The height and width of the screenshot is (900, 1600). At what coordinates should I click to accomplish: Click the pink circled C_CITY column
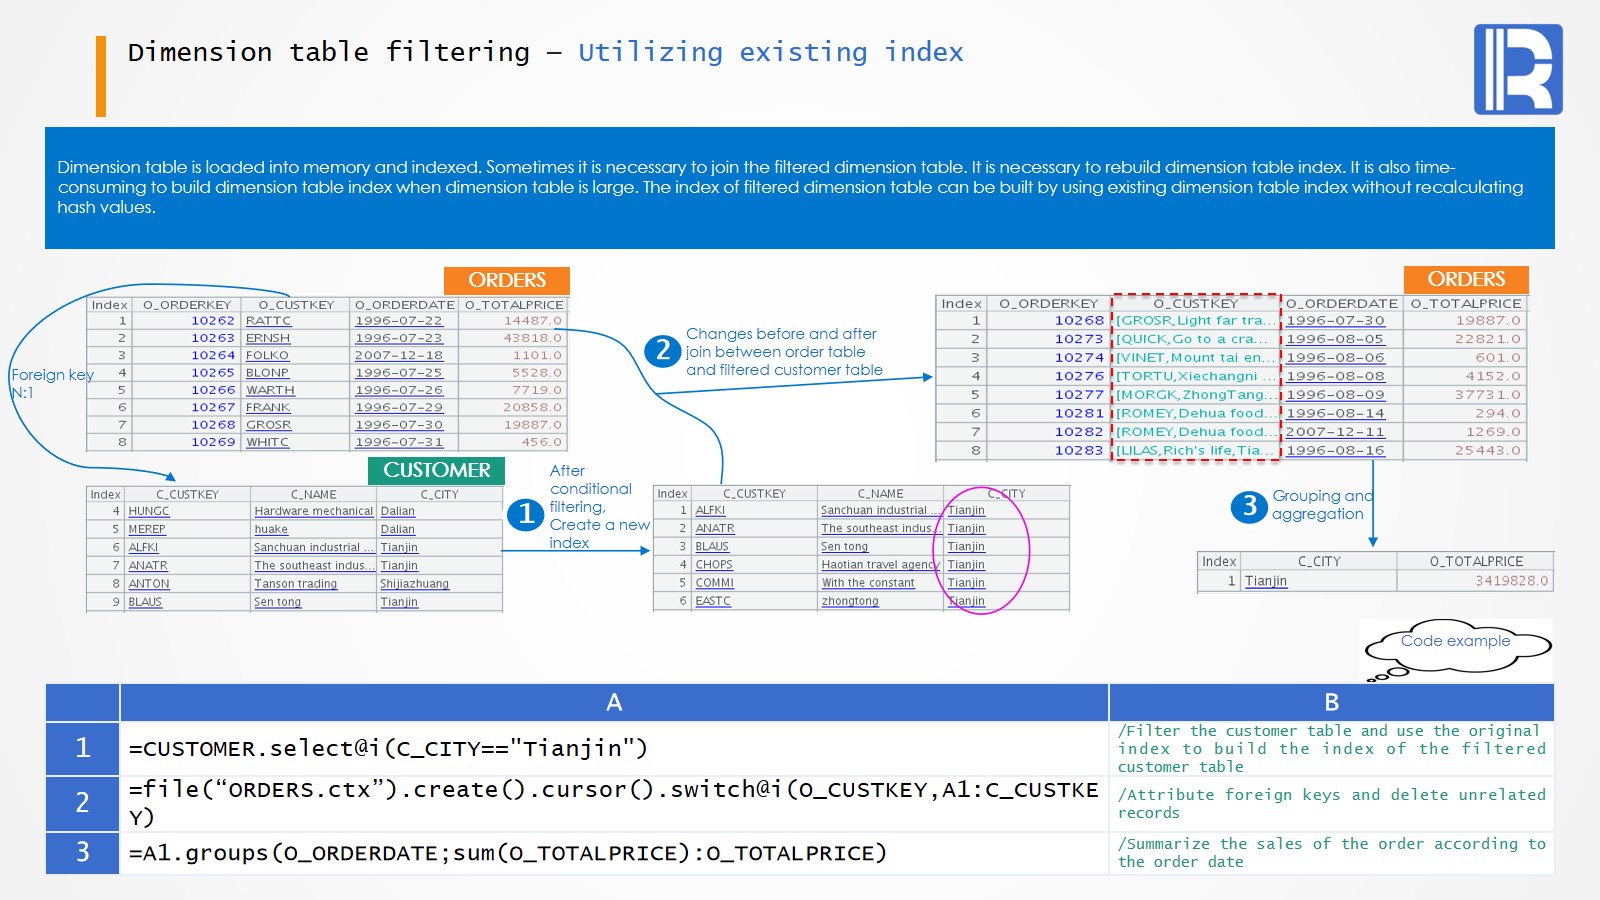(980, 548)
